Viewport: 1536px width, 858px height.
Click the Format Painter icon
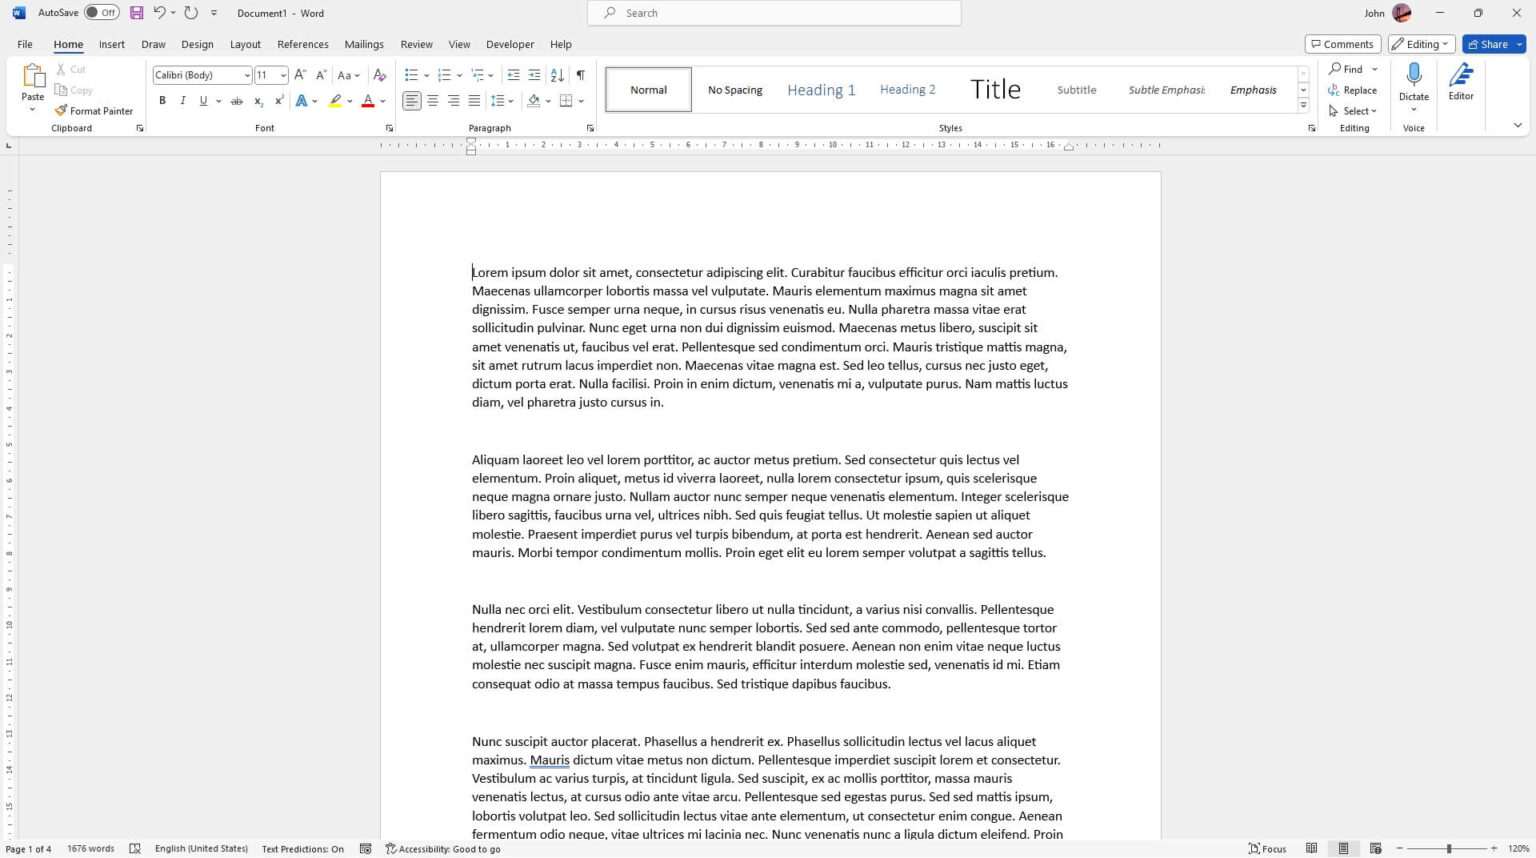tap(62, 110)
